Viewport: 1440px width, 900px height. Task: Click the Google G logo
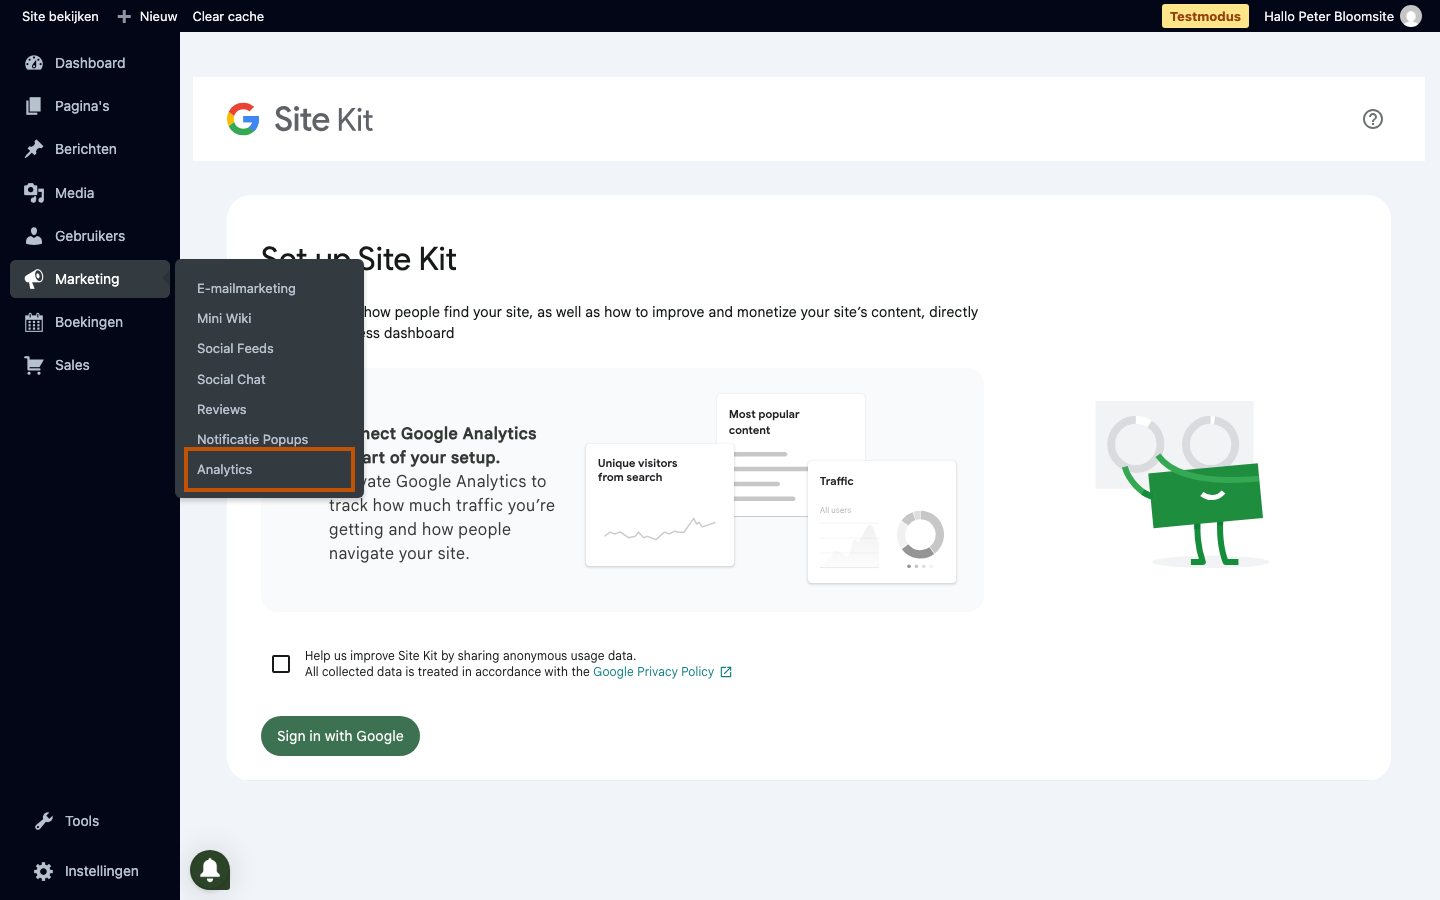coord(243,119)
